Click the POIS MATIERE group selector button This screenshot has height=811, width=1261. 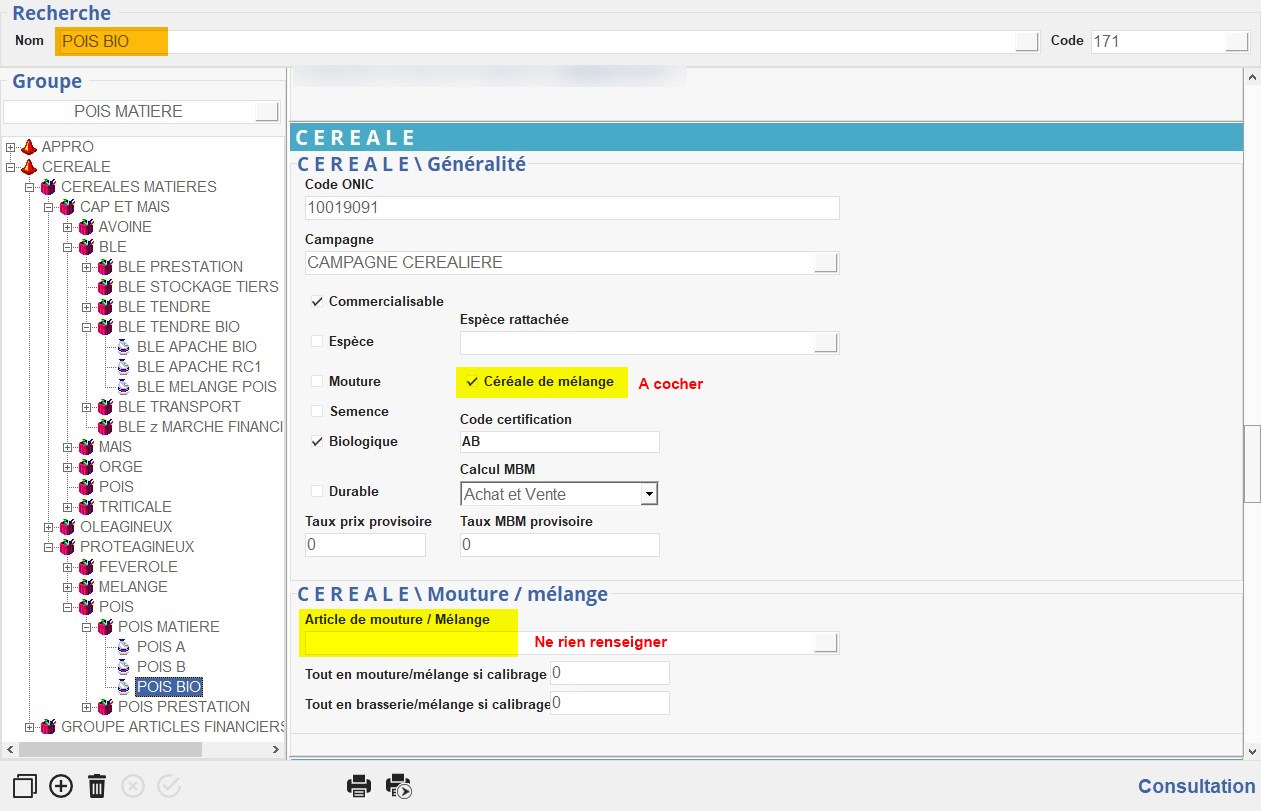266,111
